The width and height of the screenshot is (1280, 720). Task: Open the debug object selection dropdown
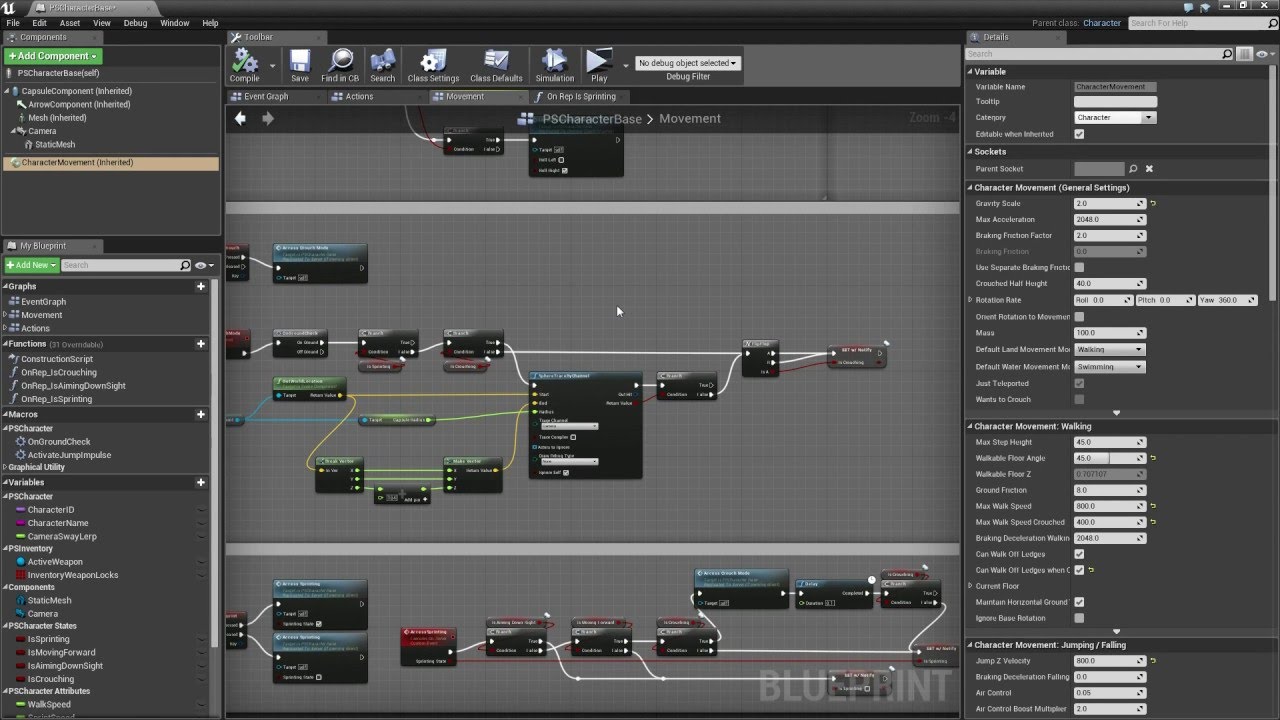(688, 63)
